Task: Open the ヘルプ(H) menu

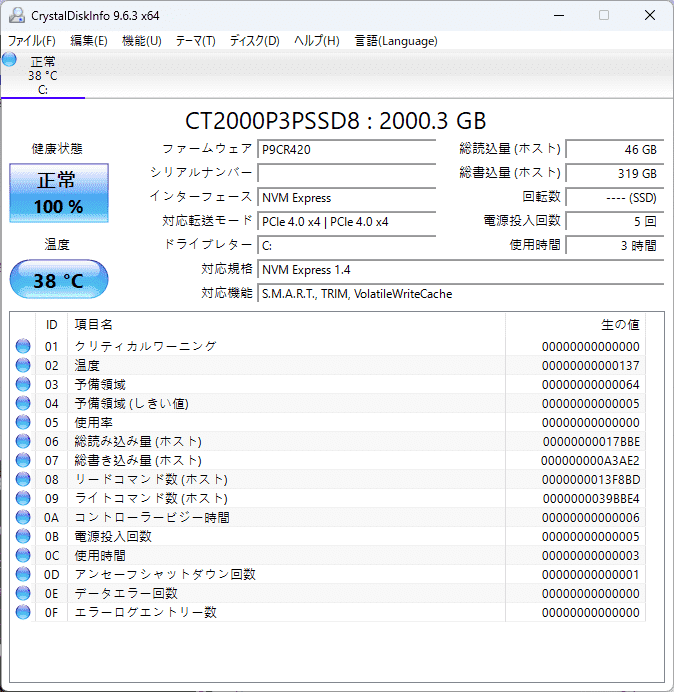Action: click(x=317, y=41)
